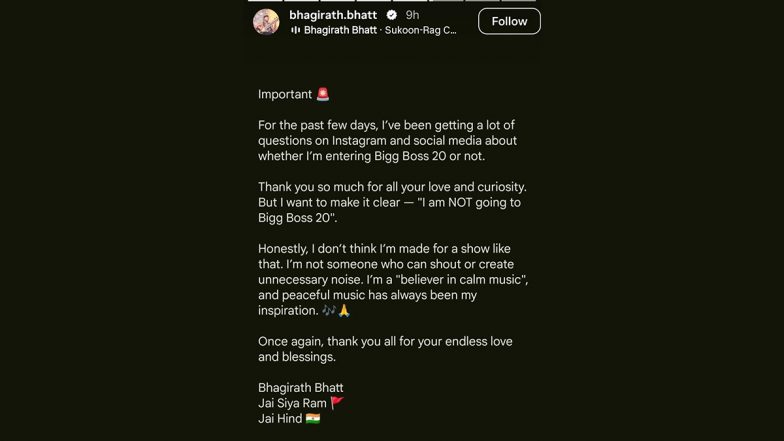Screen dimensions: 784x441
Task: Click the 'Jai Hind' text
Action: click(x=280, y=418)
